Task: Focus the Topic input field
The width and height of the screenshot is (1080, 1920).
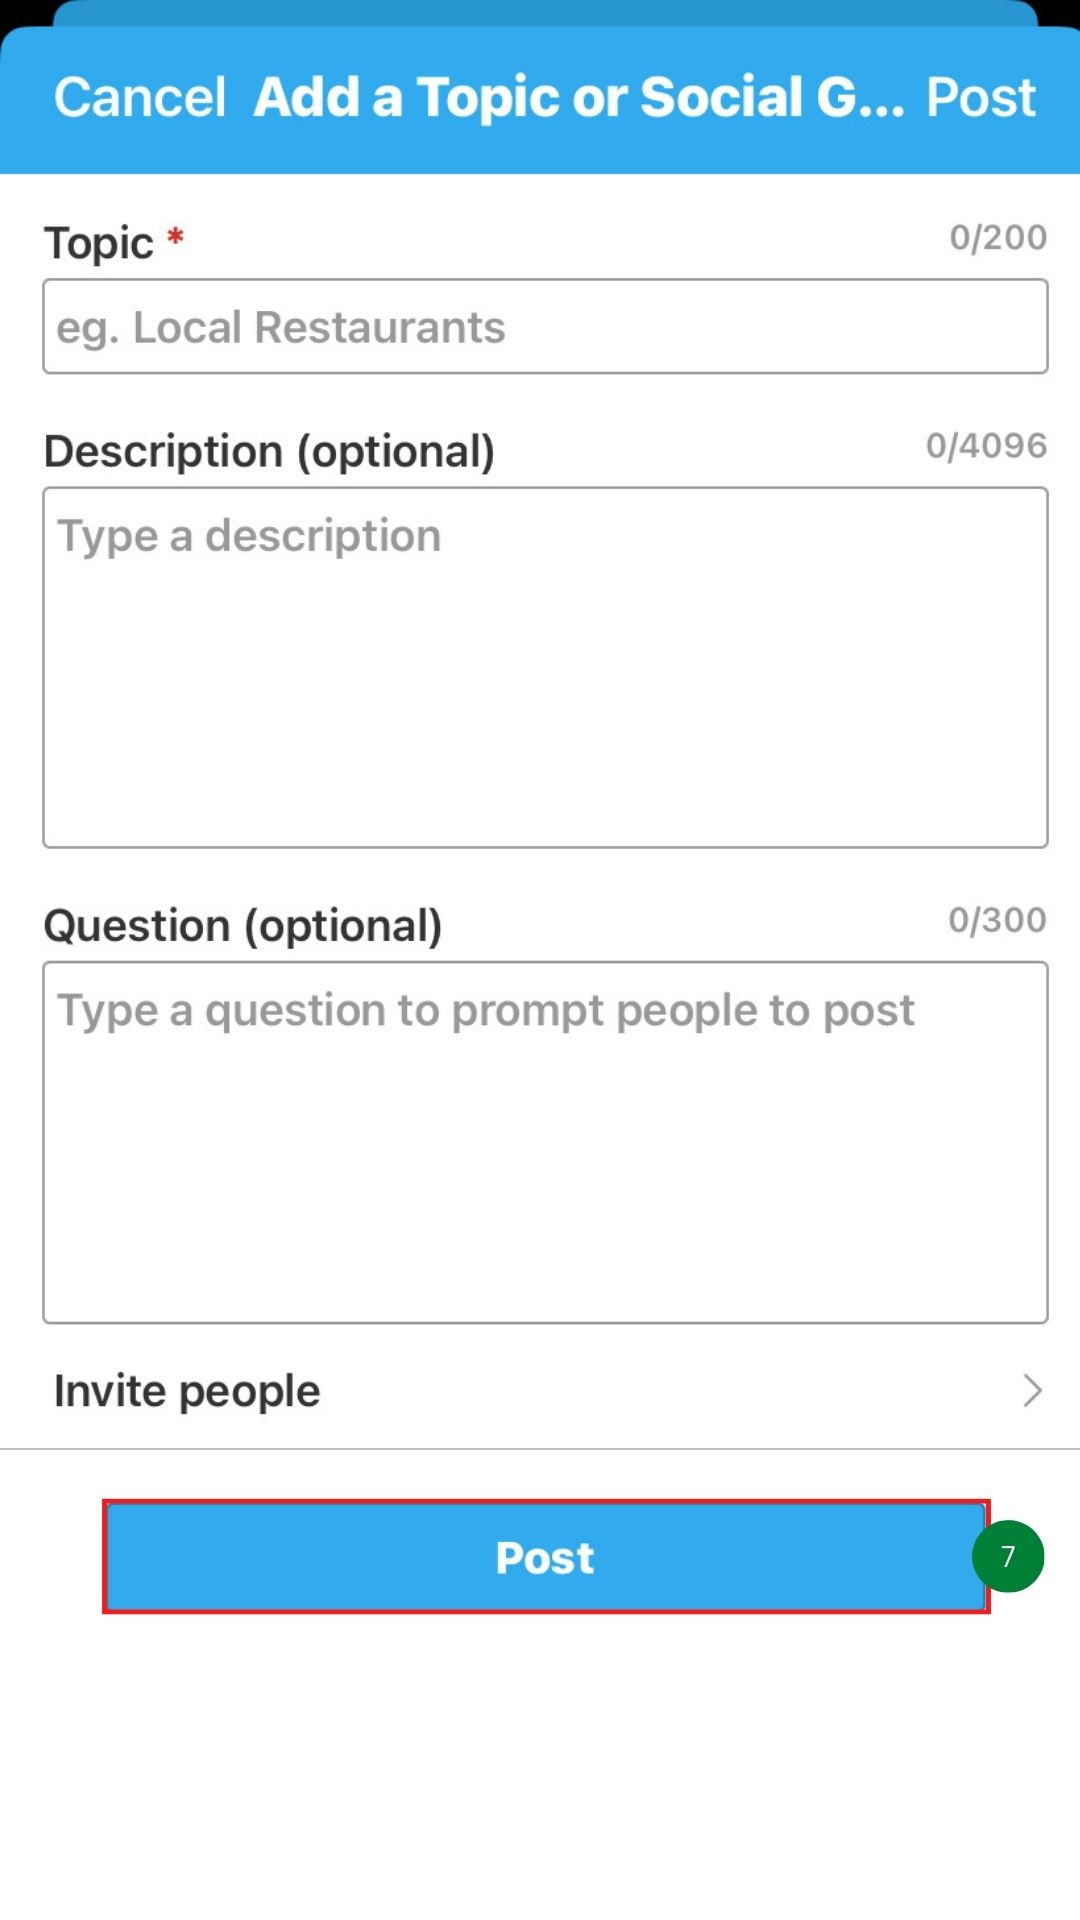Action: [545, 327]
